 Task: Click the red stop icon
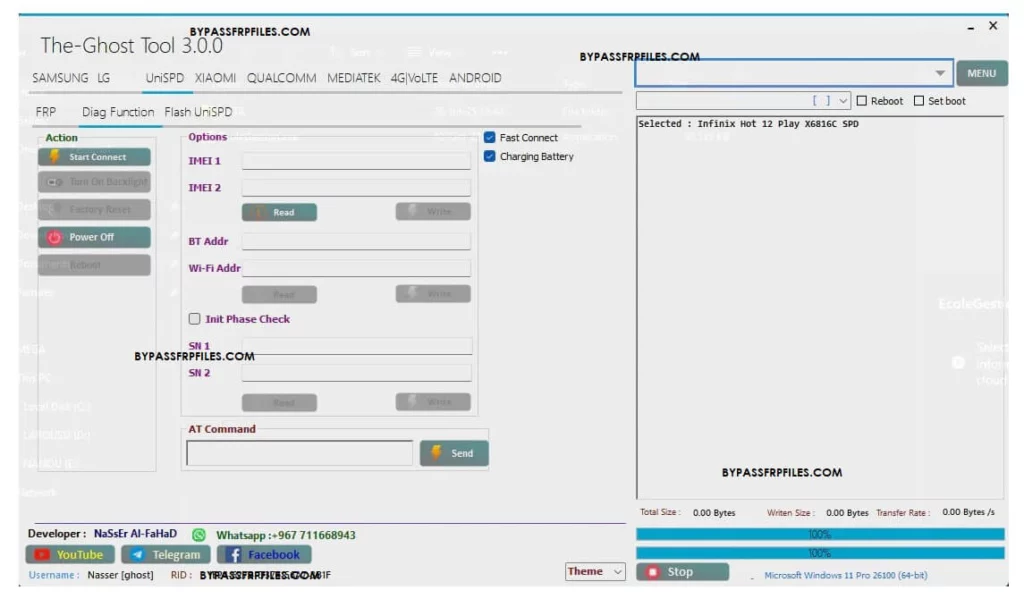coord(652,572)
